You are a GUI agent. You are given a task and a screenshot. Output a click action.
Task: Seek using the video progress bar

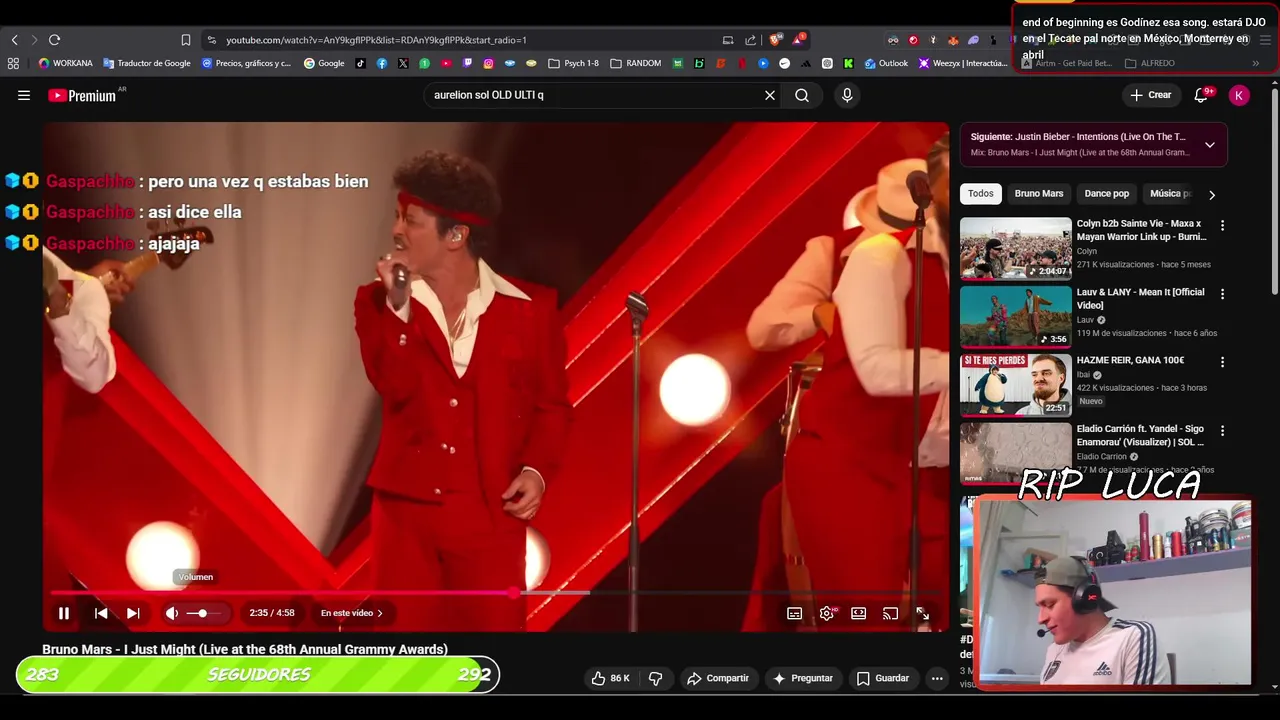click(495, 592)
